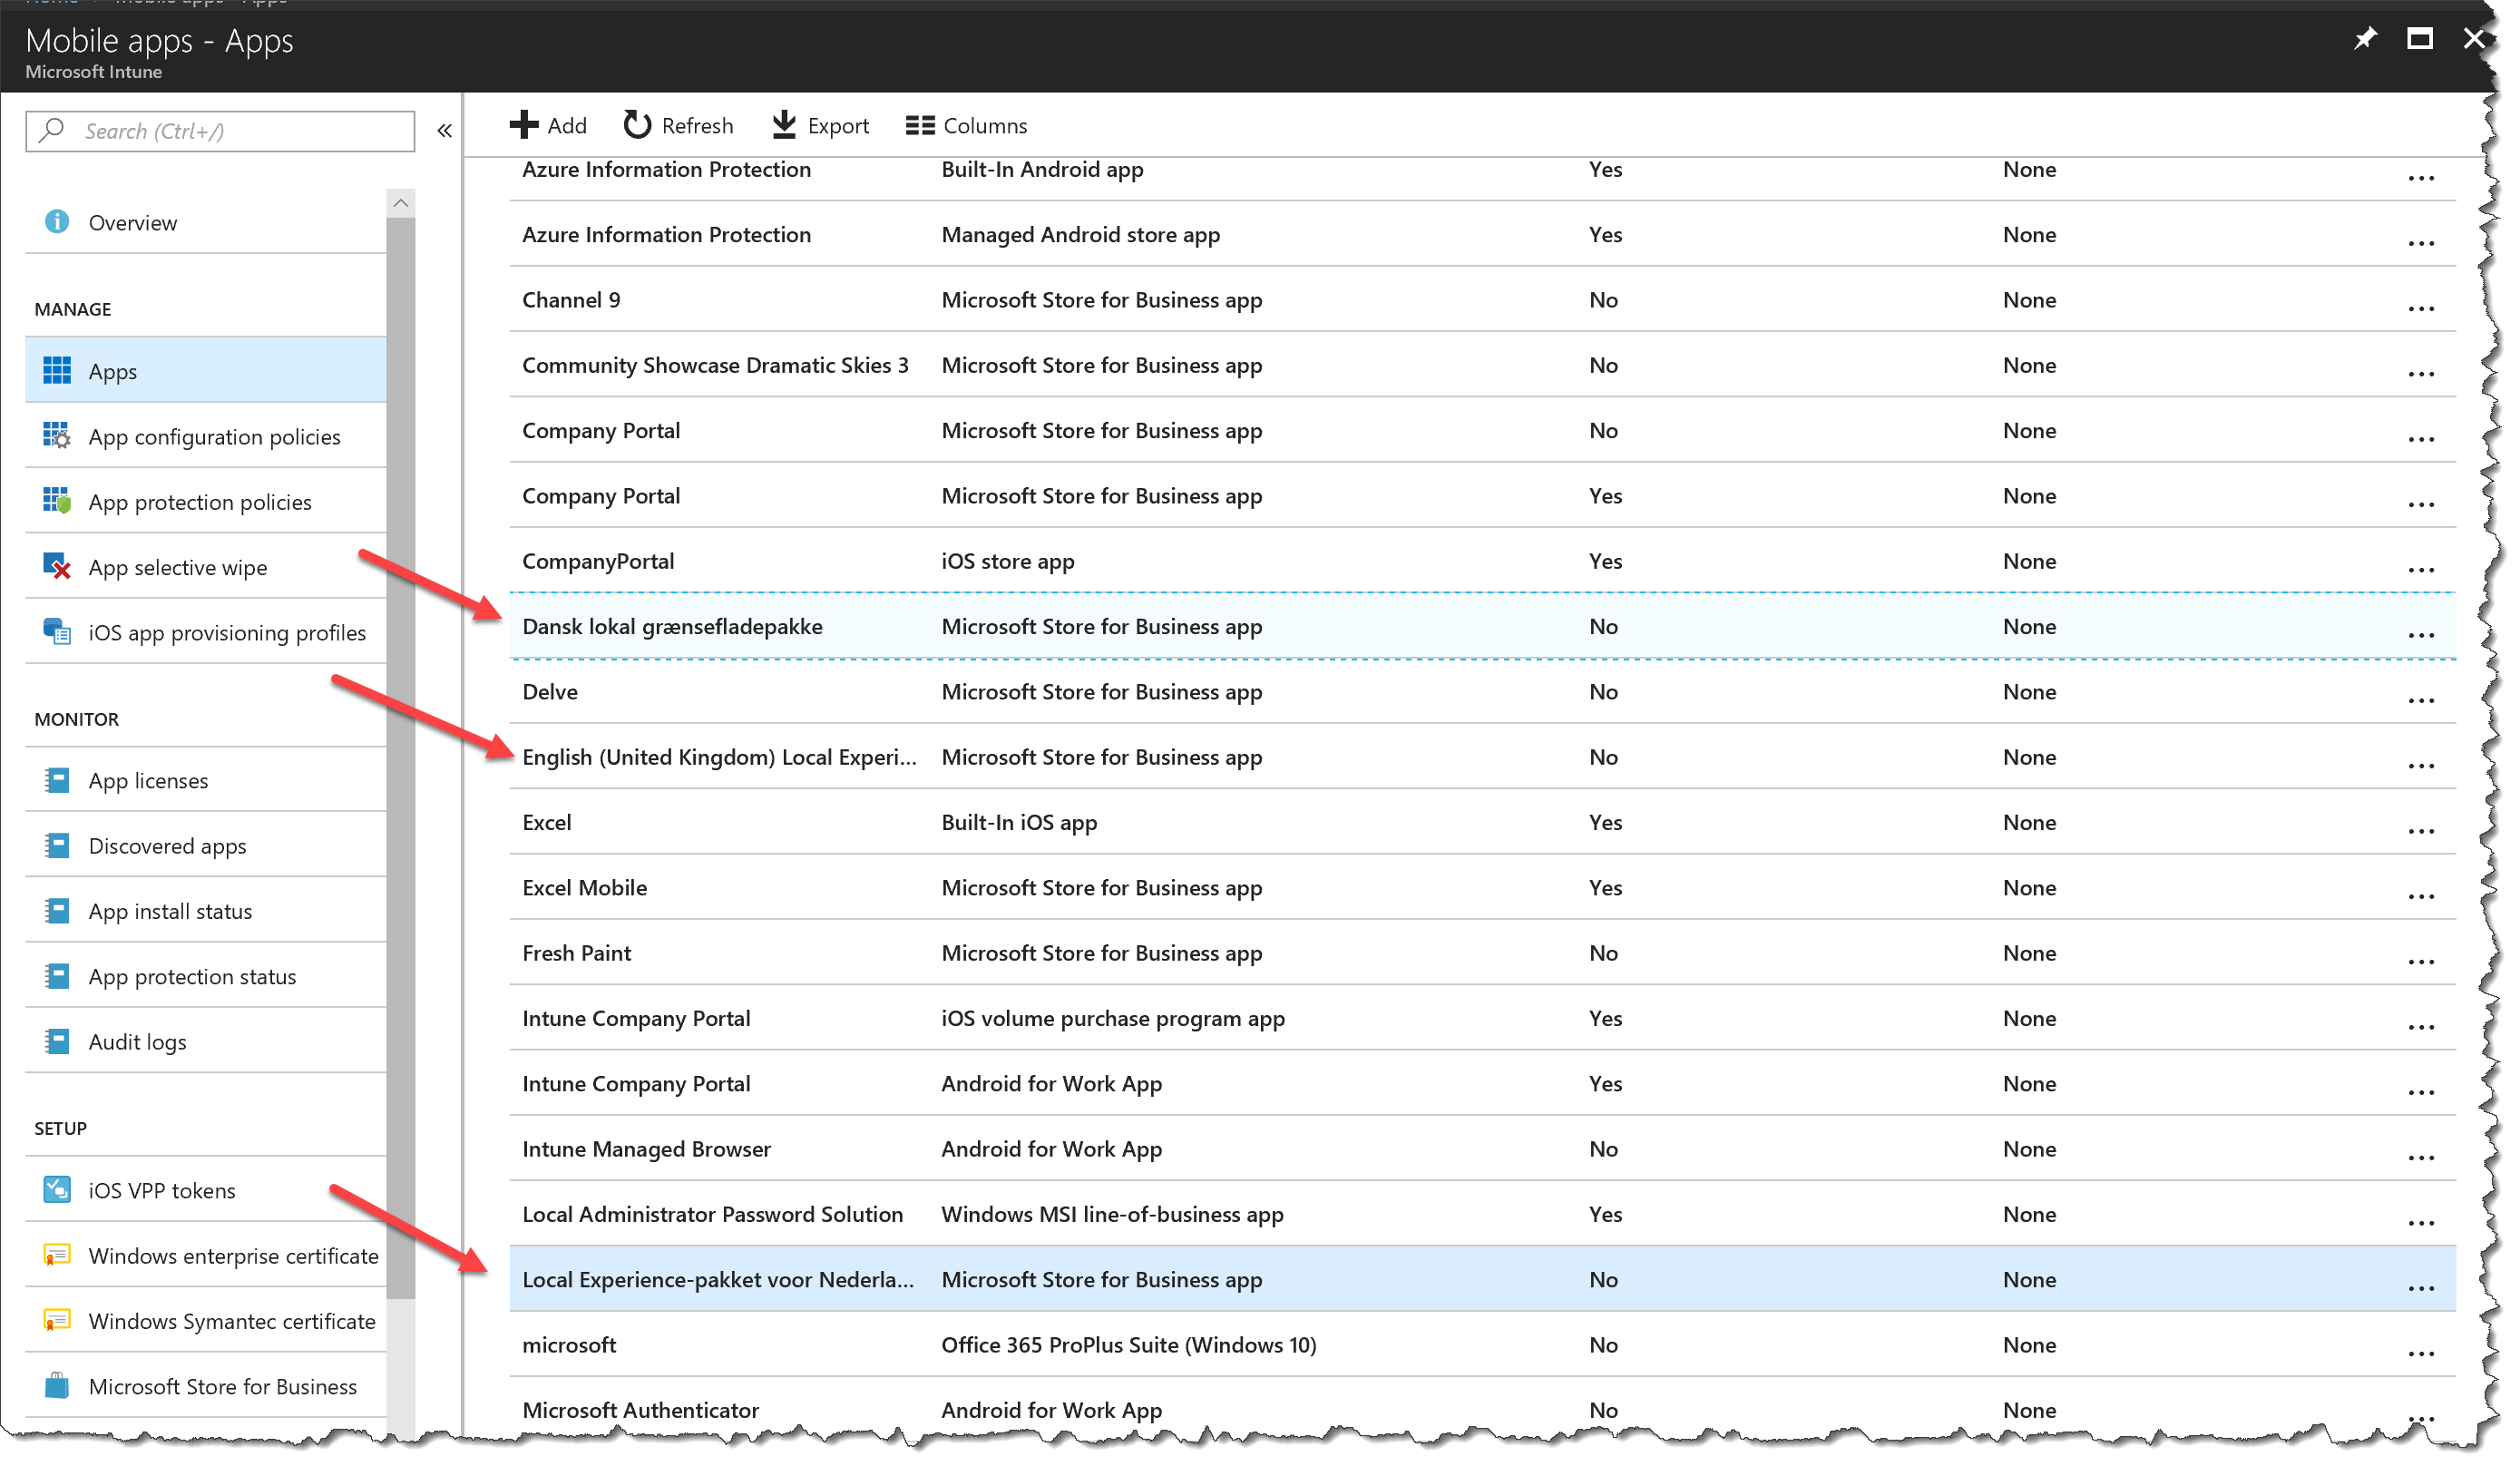The width and height of the screenshot is (2520, 1466).
Task: Export the apps list
Action: click(819, 125)
